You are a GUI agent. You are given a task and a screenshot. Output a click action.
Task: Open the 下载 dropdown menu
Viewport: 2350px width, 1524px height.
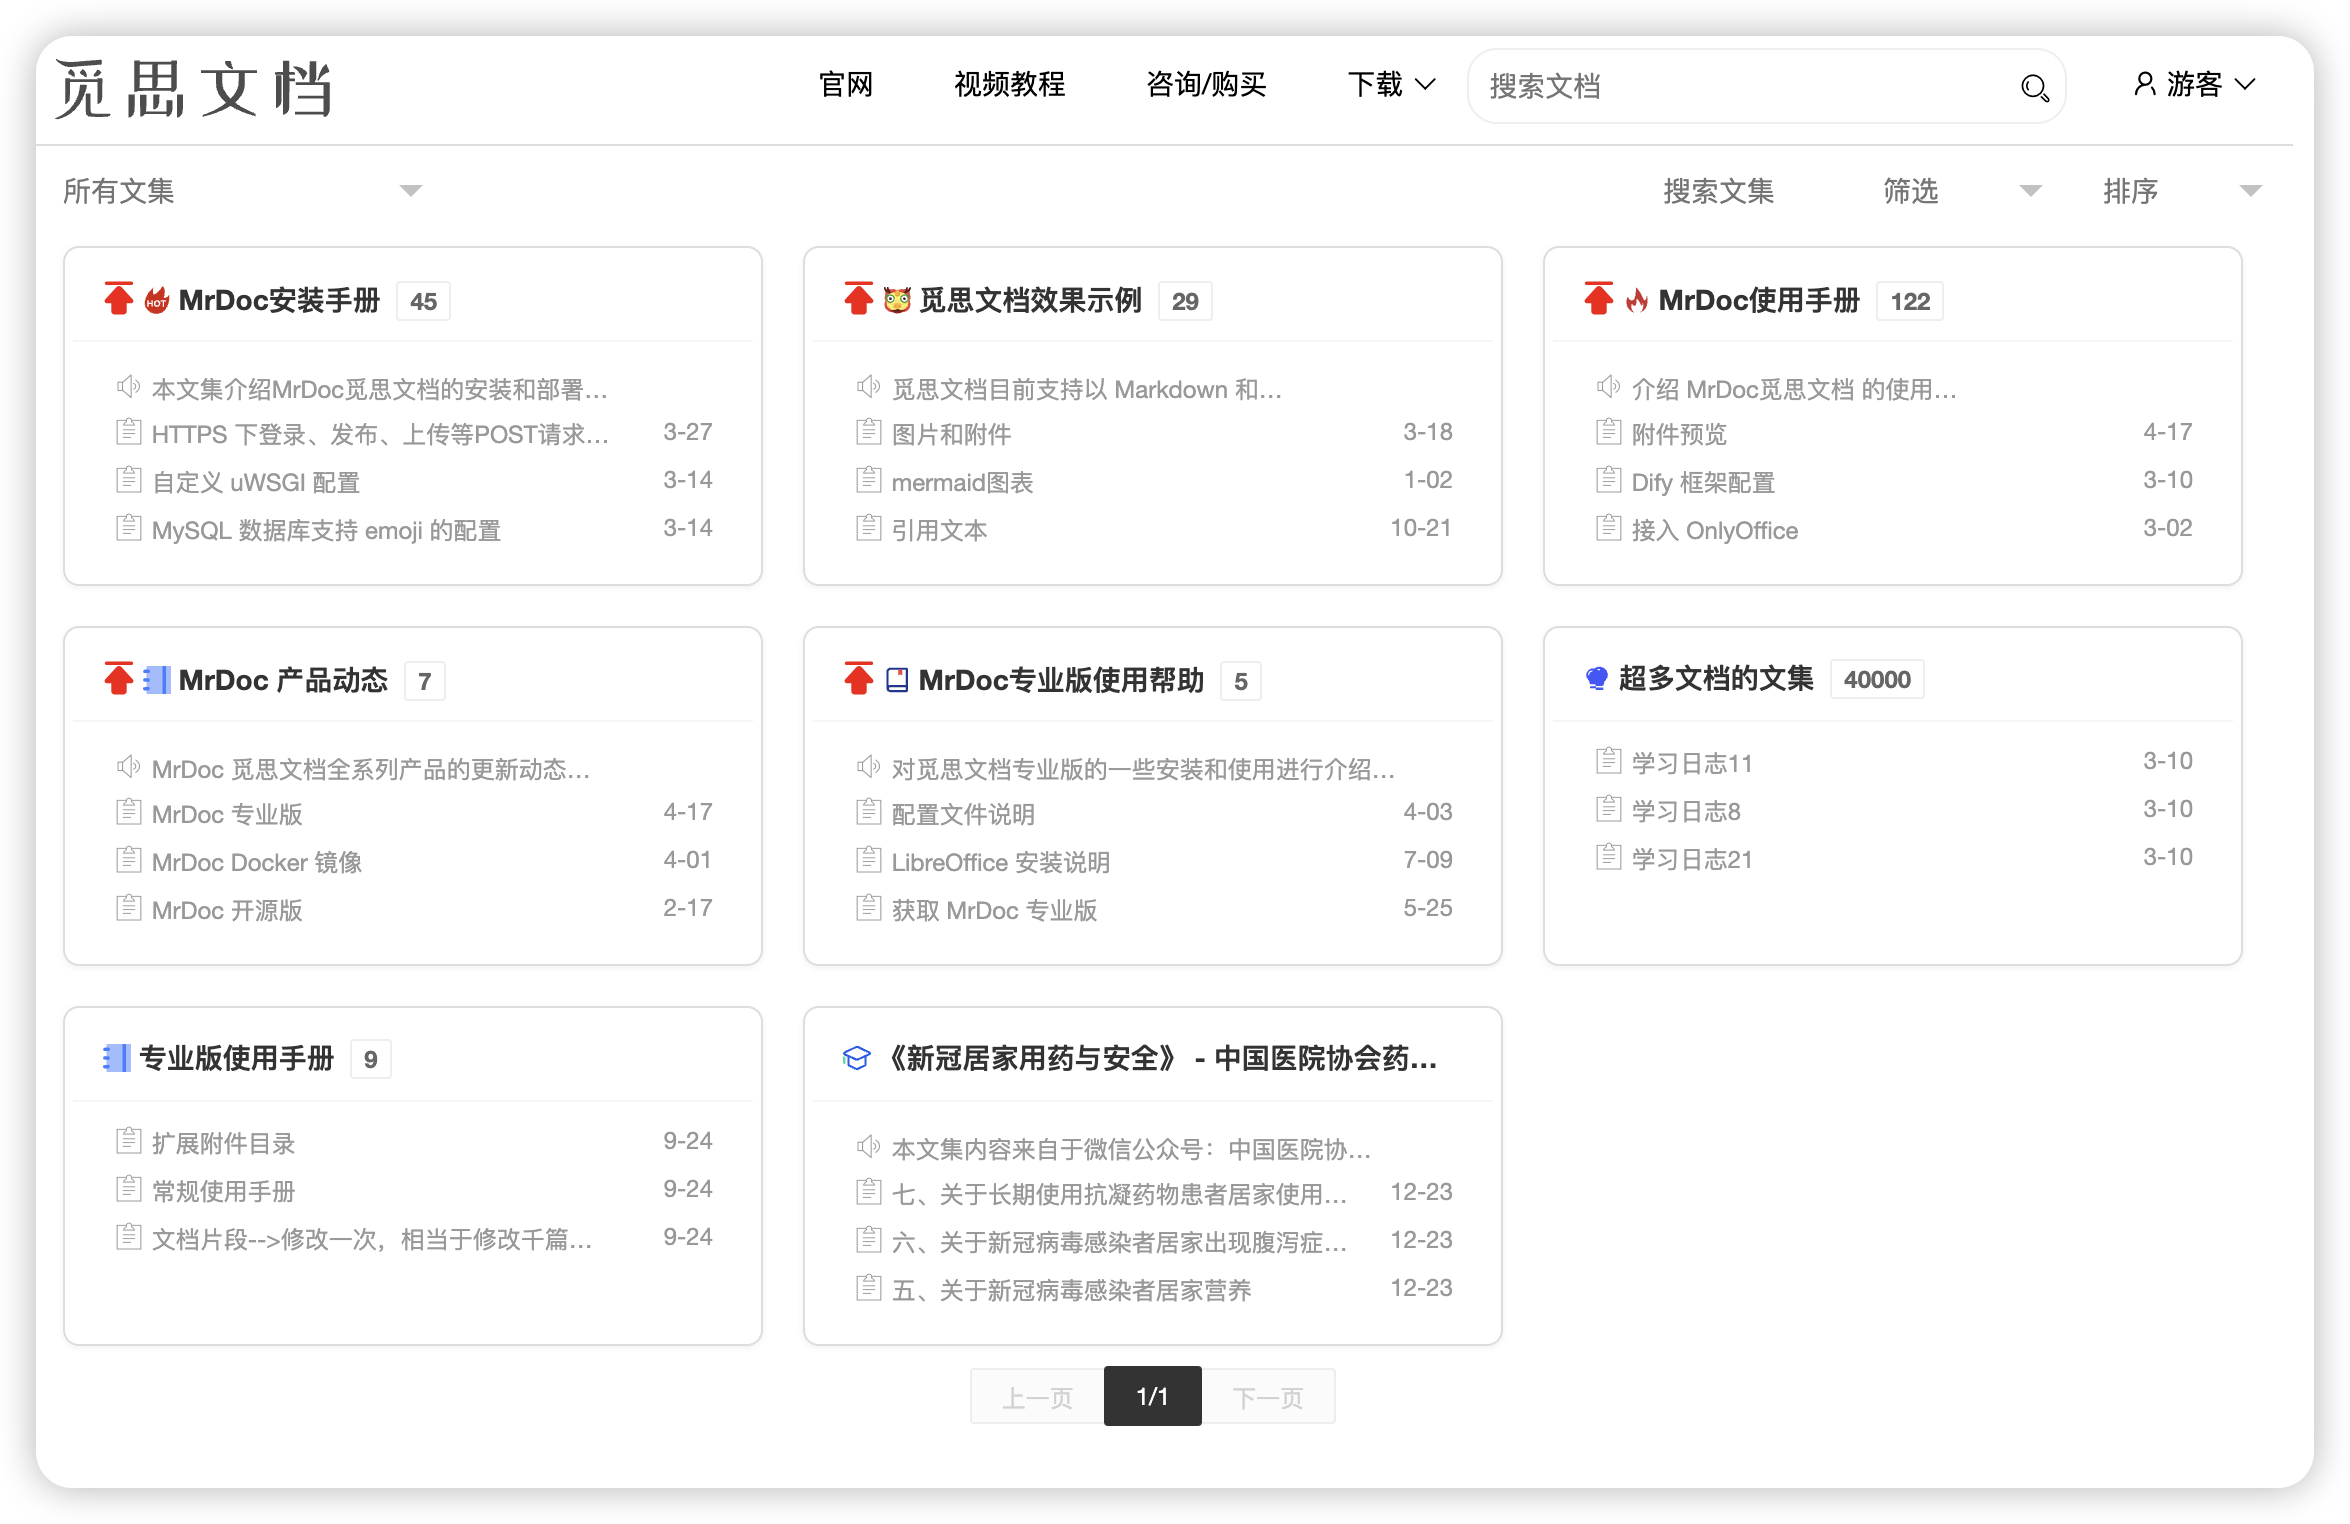click(x=1391, y=85)
